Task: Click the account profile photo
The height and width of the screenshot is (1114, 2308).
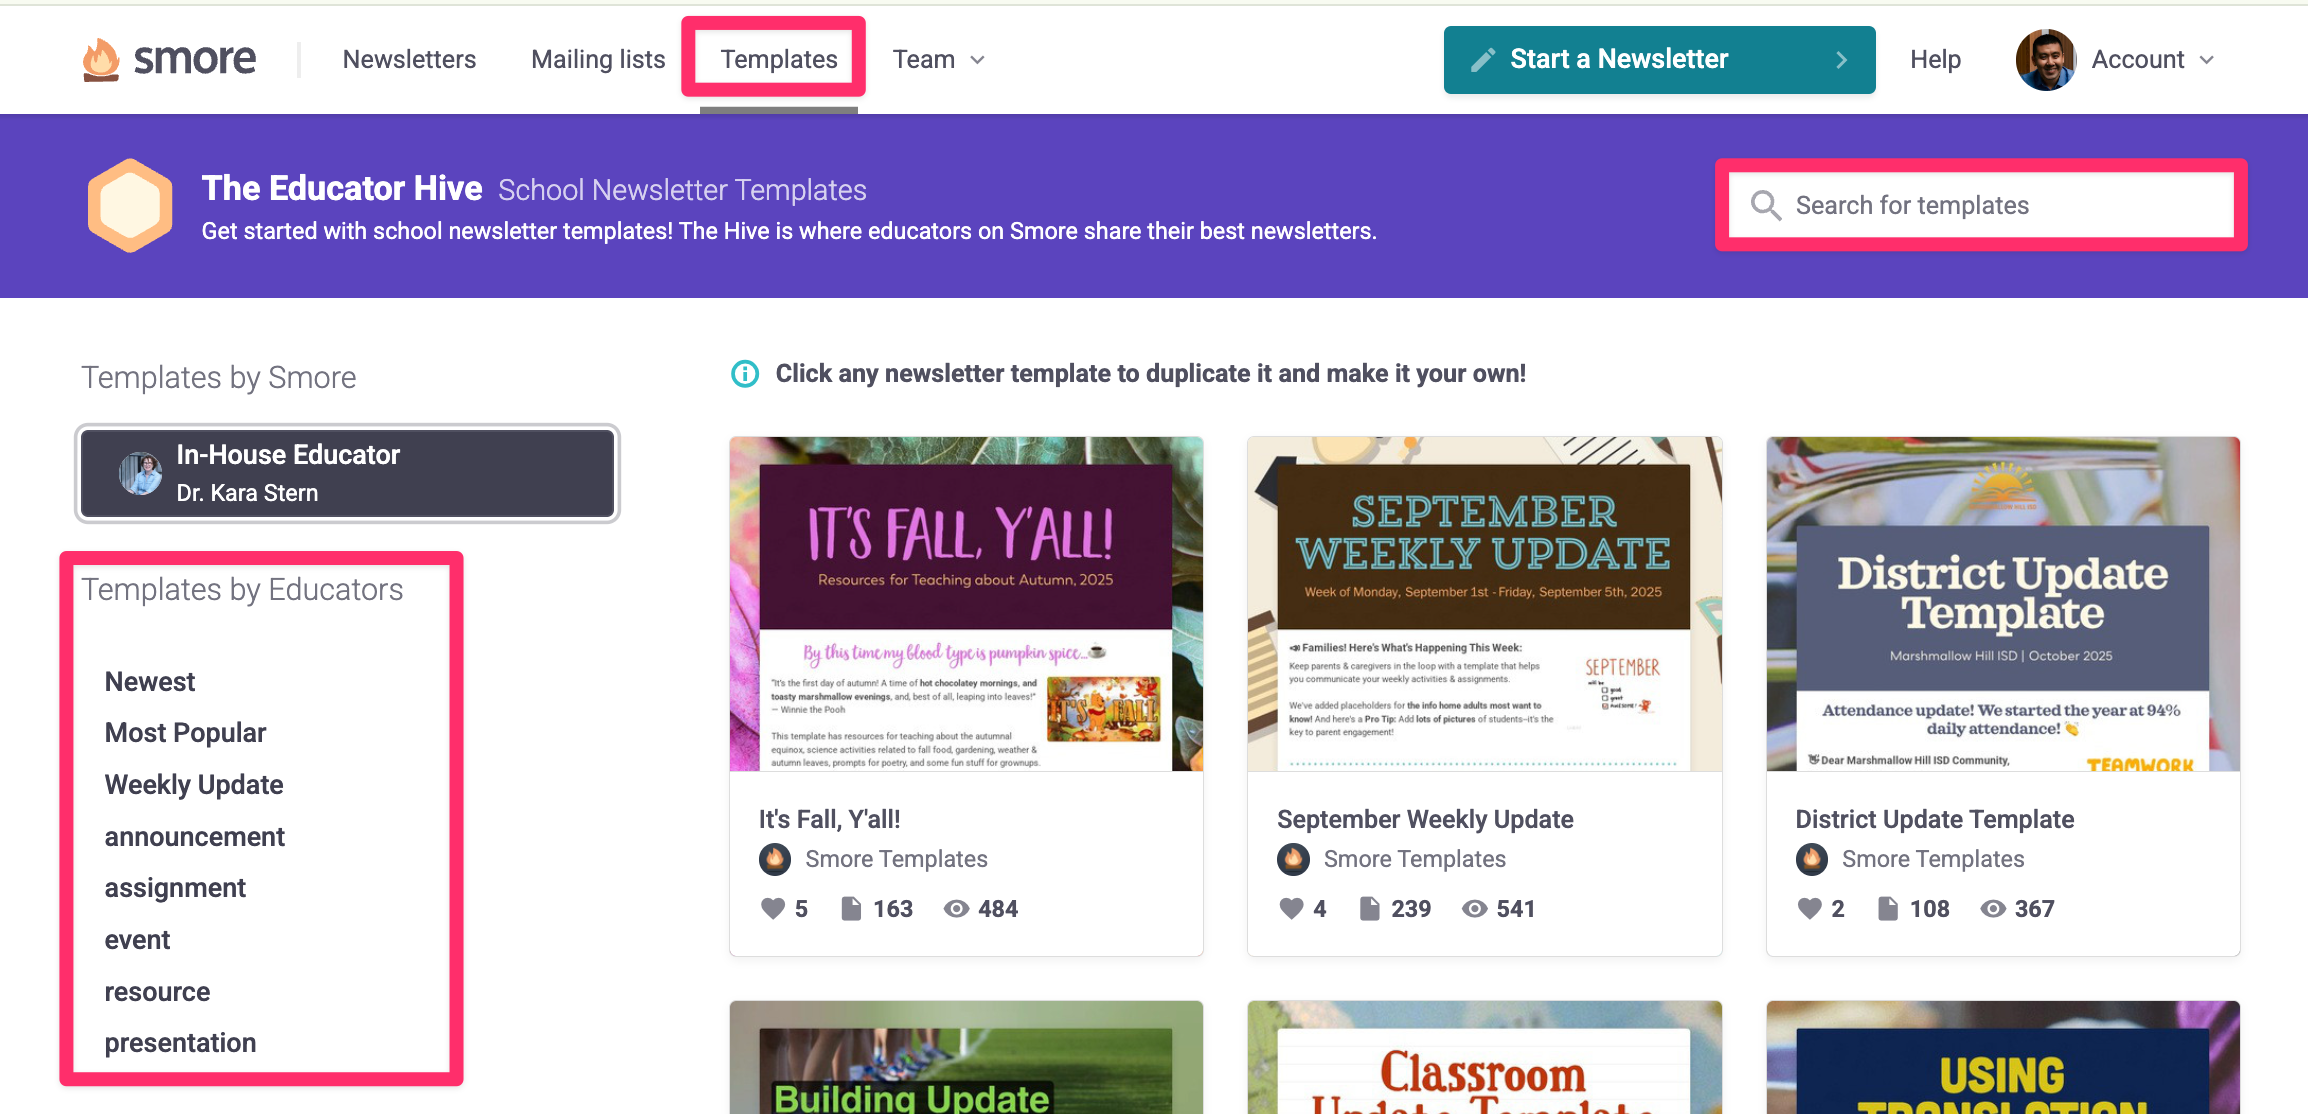Action: (x=2046, y=60)
